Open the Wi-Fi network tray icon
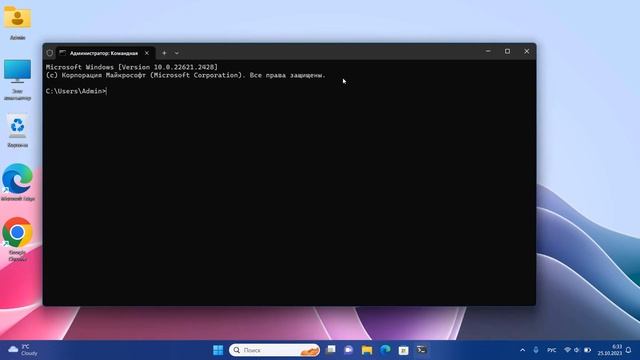This screenshot has height=360, width=640. click(567, 350)
